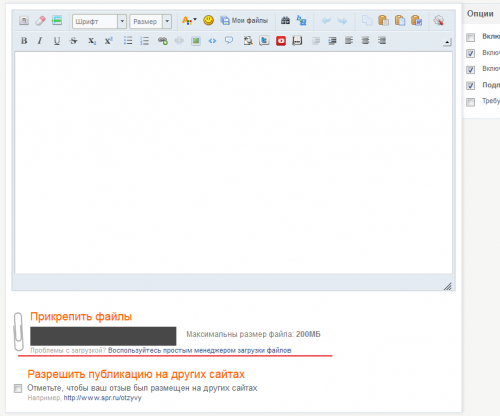This screenshot has height=416, width=500.
Task: Insert a numbered list
Action: (144, 41)
